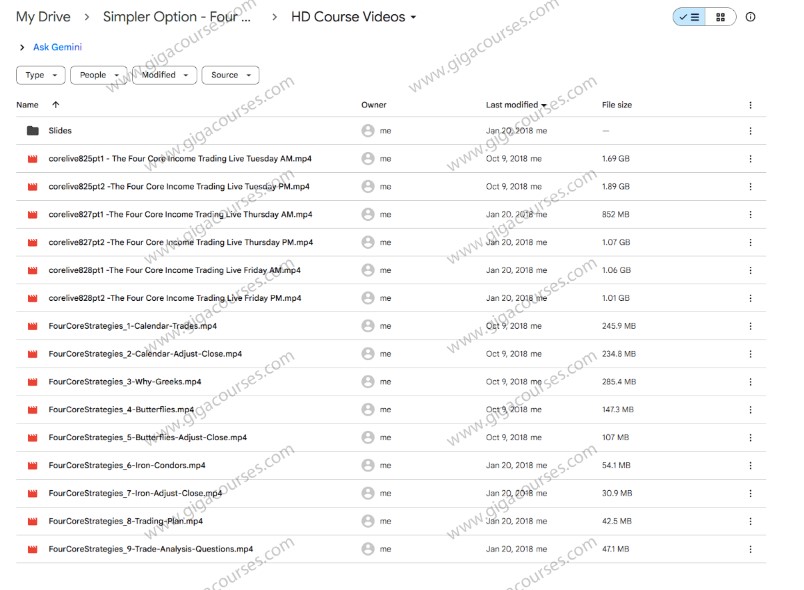Click the owner avatar next to FourCoreStrategies_4-Butterflies.mp4

(367, 409)
